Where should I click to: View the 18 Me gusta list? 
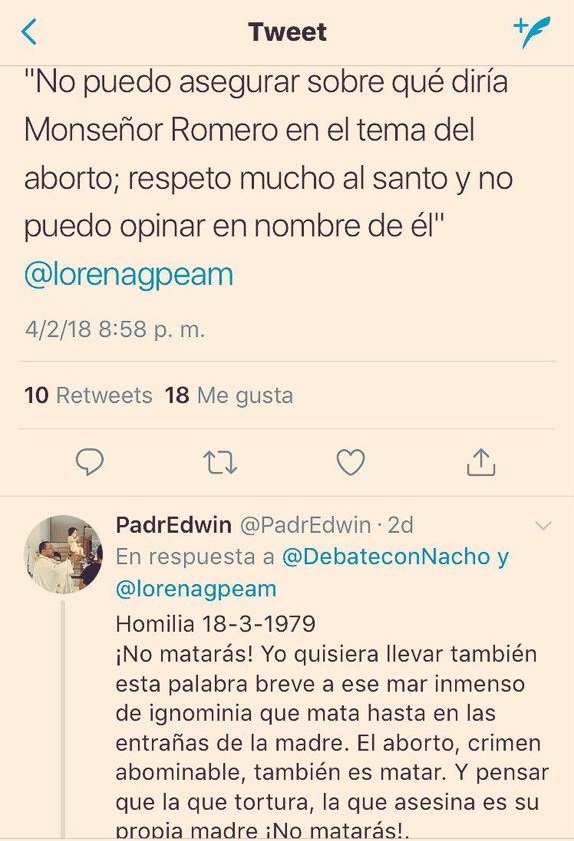tap(229, 396)
